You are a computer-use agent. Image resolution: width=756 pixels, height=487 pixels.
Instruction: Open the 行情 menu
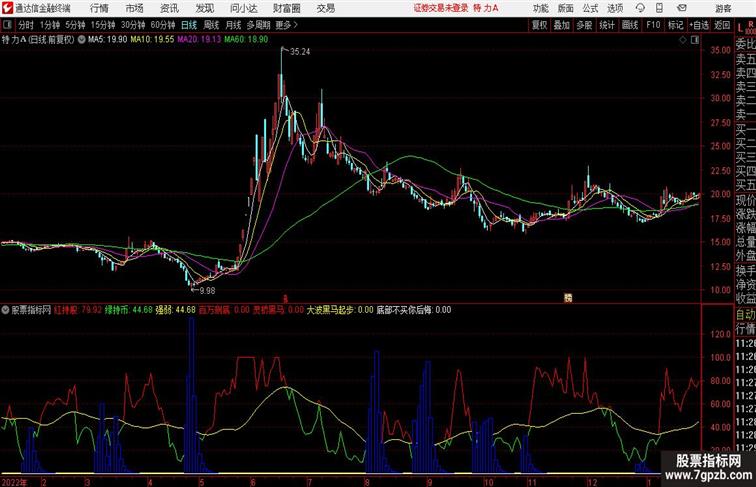pyautogui.click(x=99, y=8)
